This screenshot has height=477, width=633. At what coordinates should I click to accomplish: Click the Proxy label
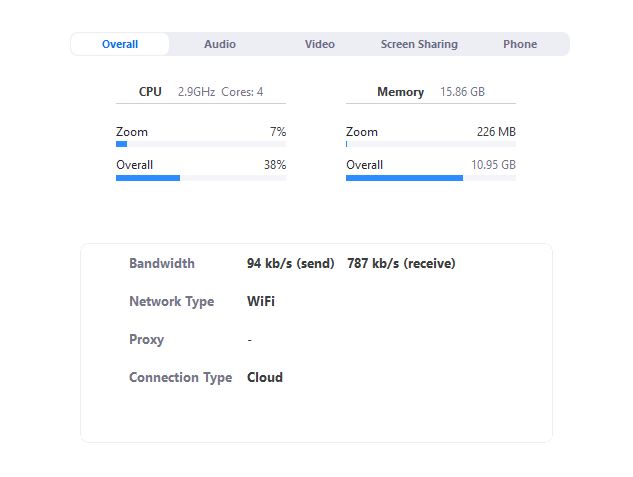(147, 340)
